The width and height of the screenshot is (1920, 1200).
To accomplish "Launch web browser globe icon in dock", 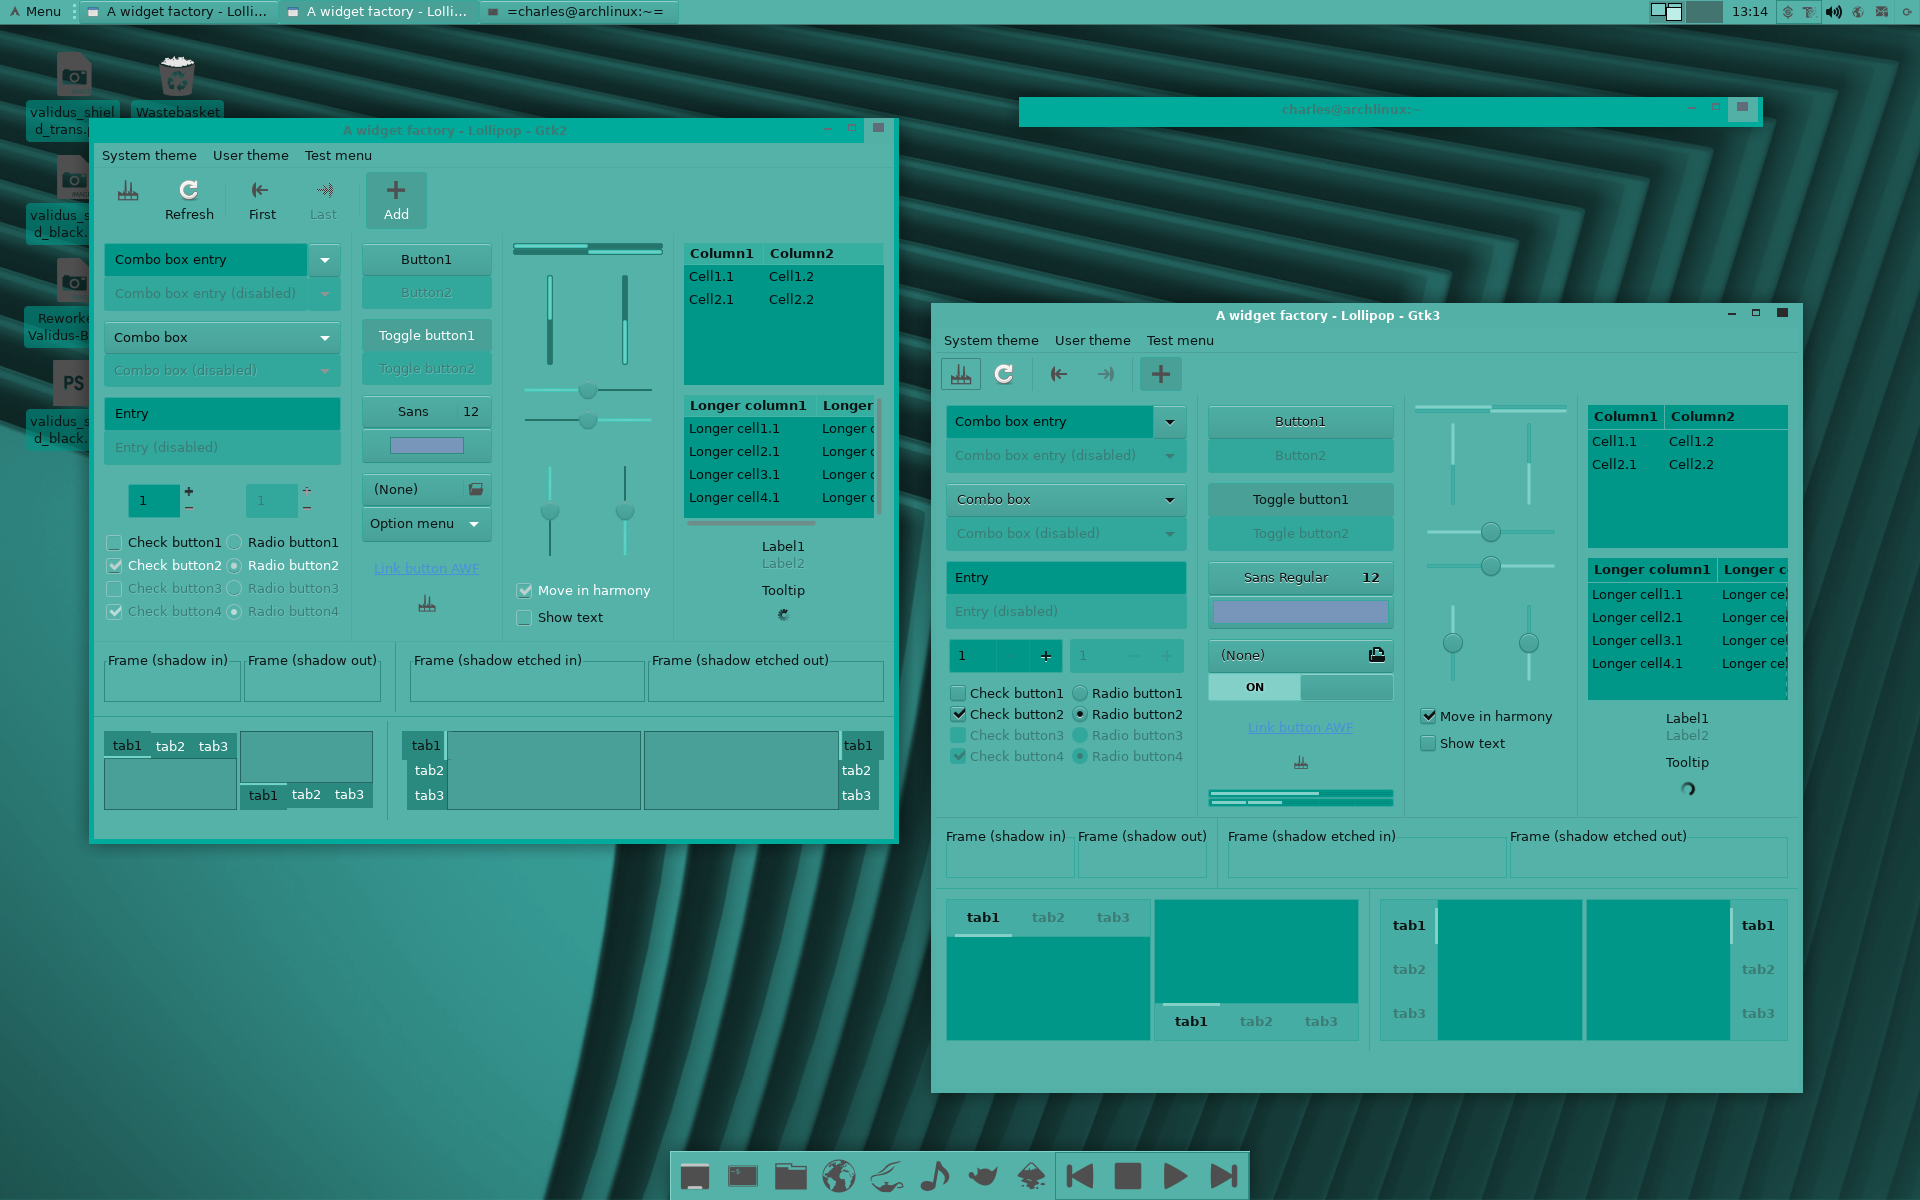I will (x=839, y=1176).
